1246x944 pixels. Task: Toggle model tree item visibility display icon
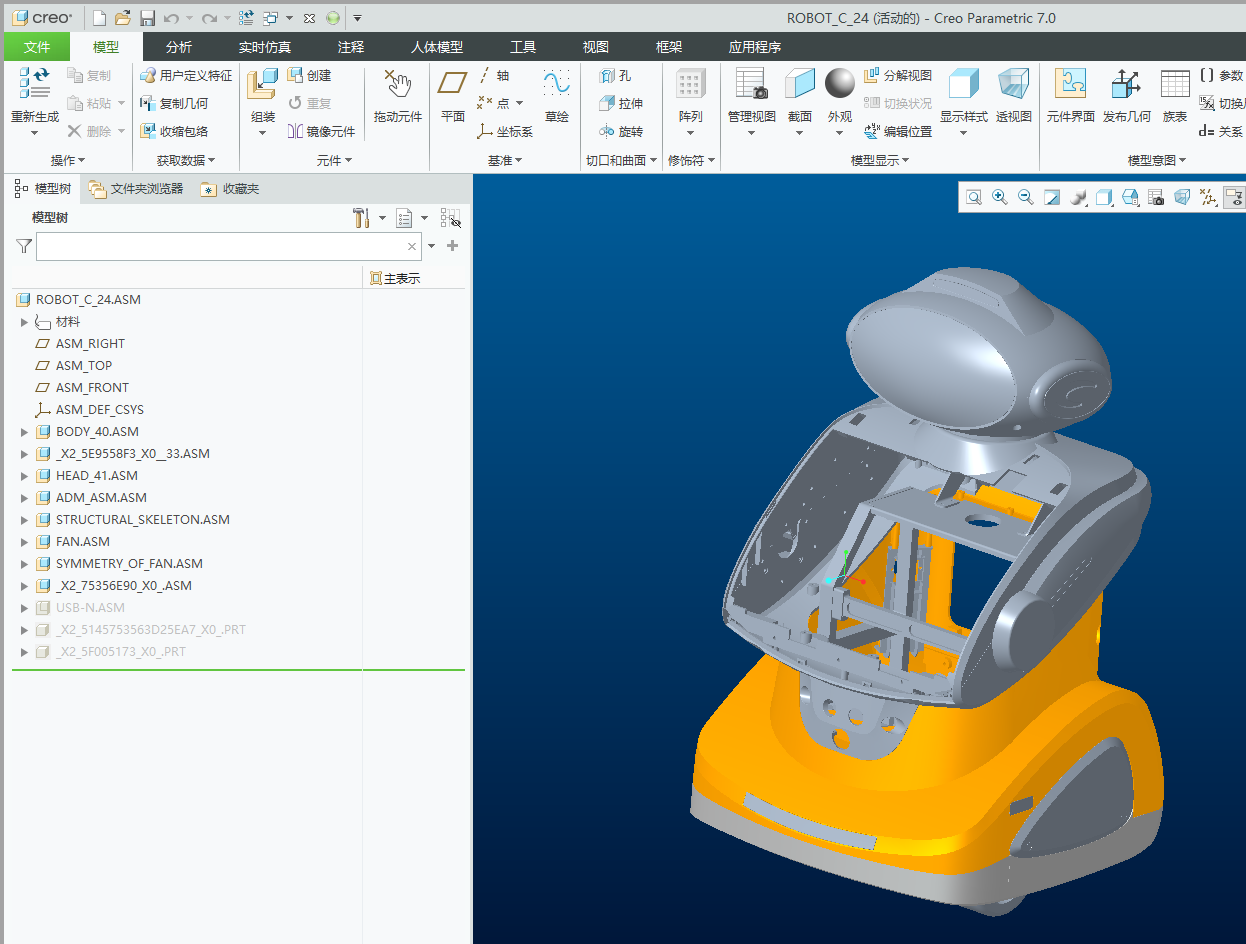[450, 218]
